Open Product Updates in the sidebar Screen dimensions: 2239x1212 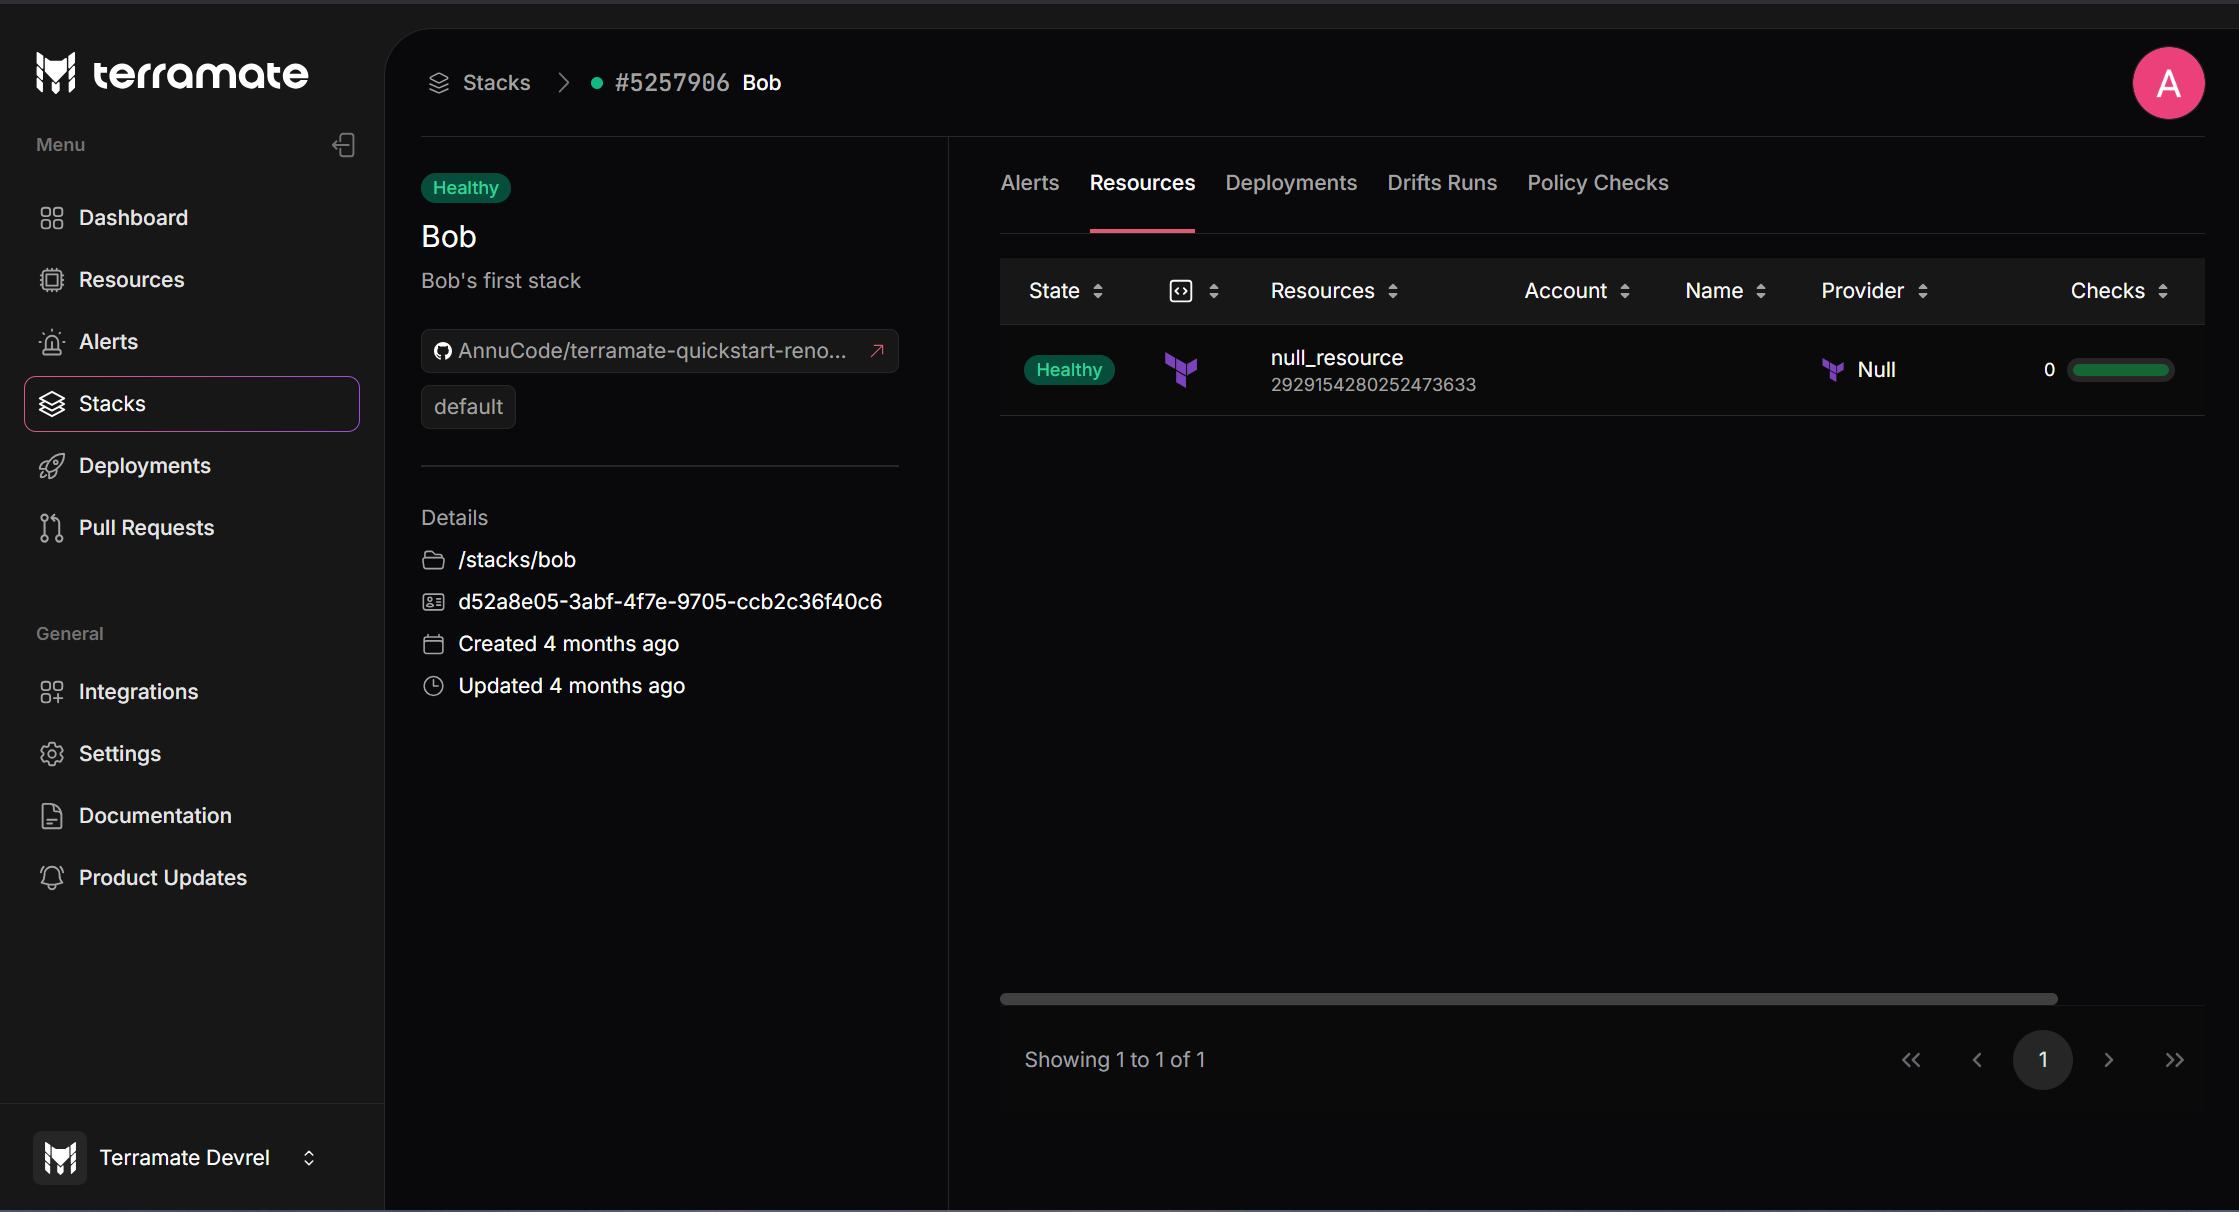tap(162, 877)
